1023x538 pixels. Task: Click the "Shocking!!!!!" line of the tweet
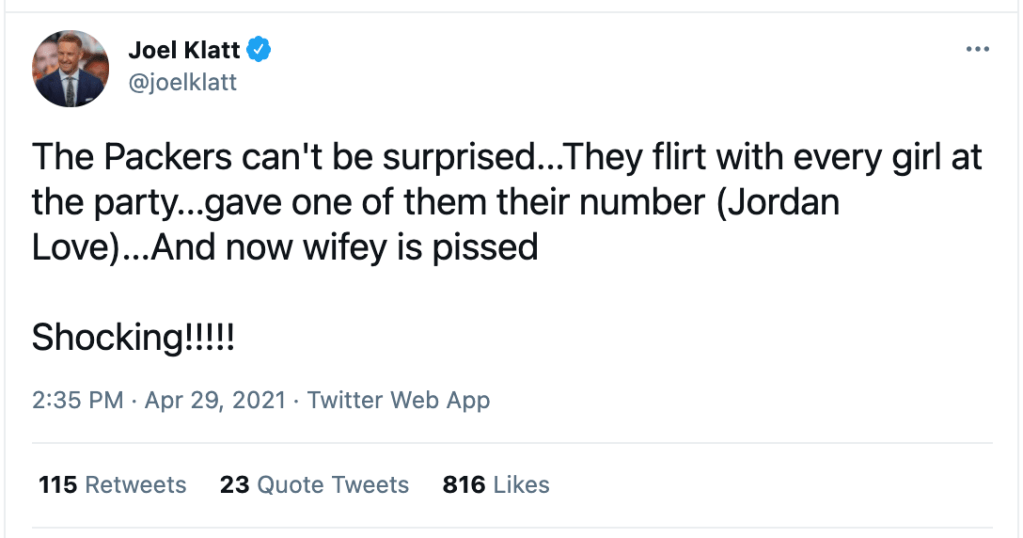tap(132, 337)
